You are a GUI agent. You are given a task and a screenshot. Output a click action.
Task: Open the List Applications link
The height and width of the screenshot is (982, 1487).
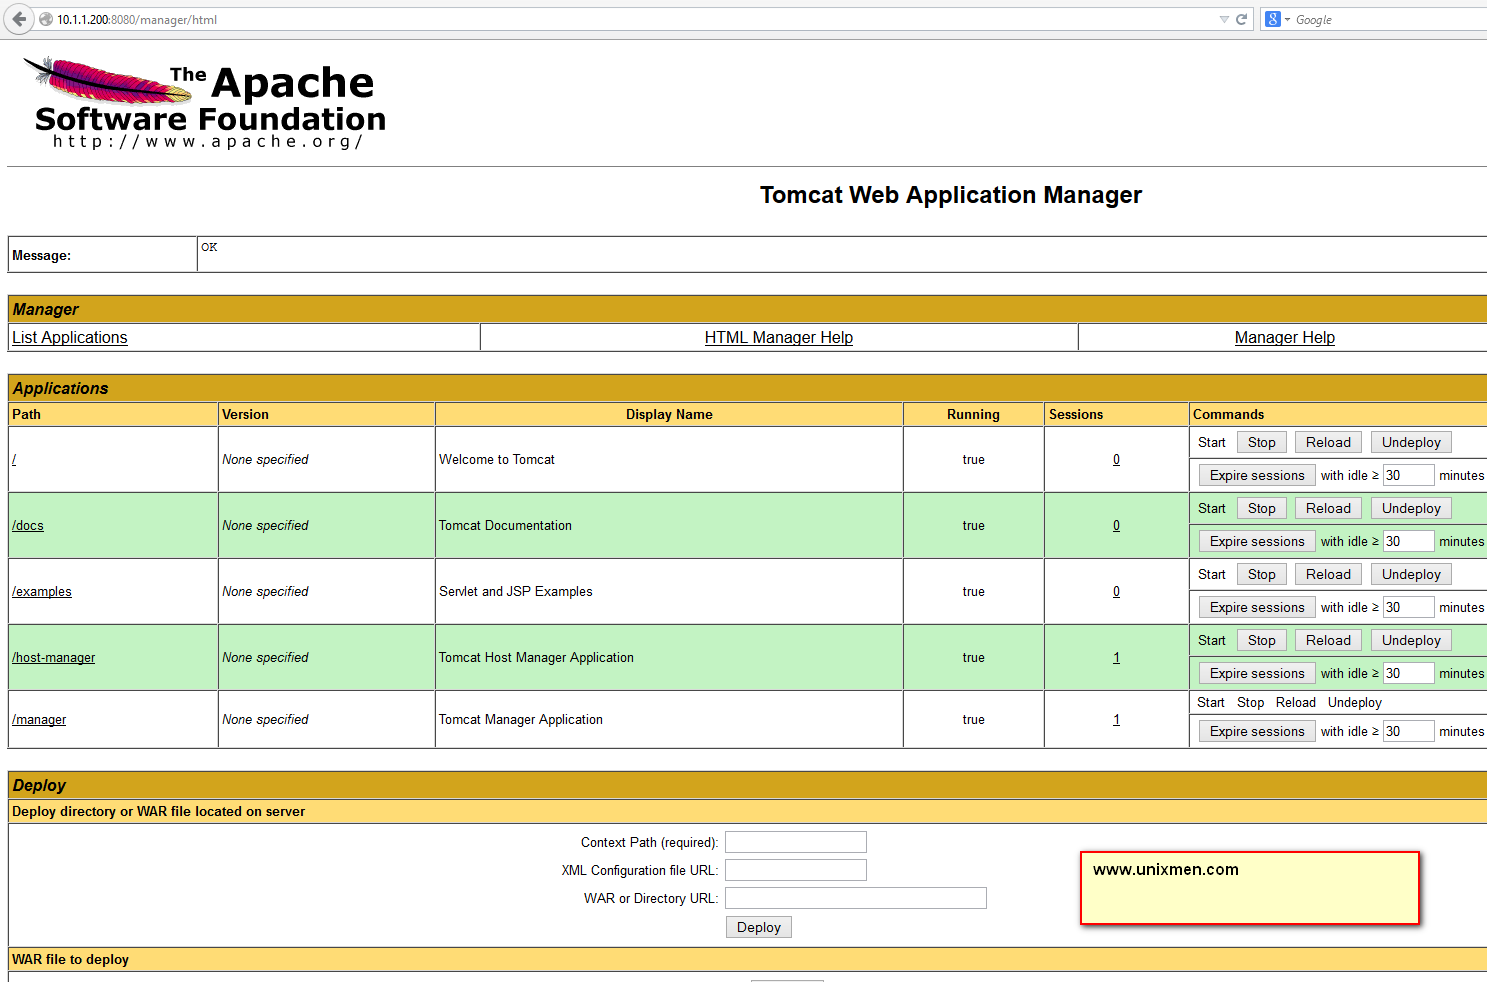(x=70, y=337)
